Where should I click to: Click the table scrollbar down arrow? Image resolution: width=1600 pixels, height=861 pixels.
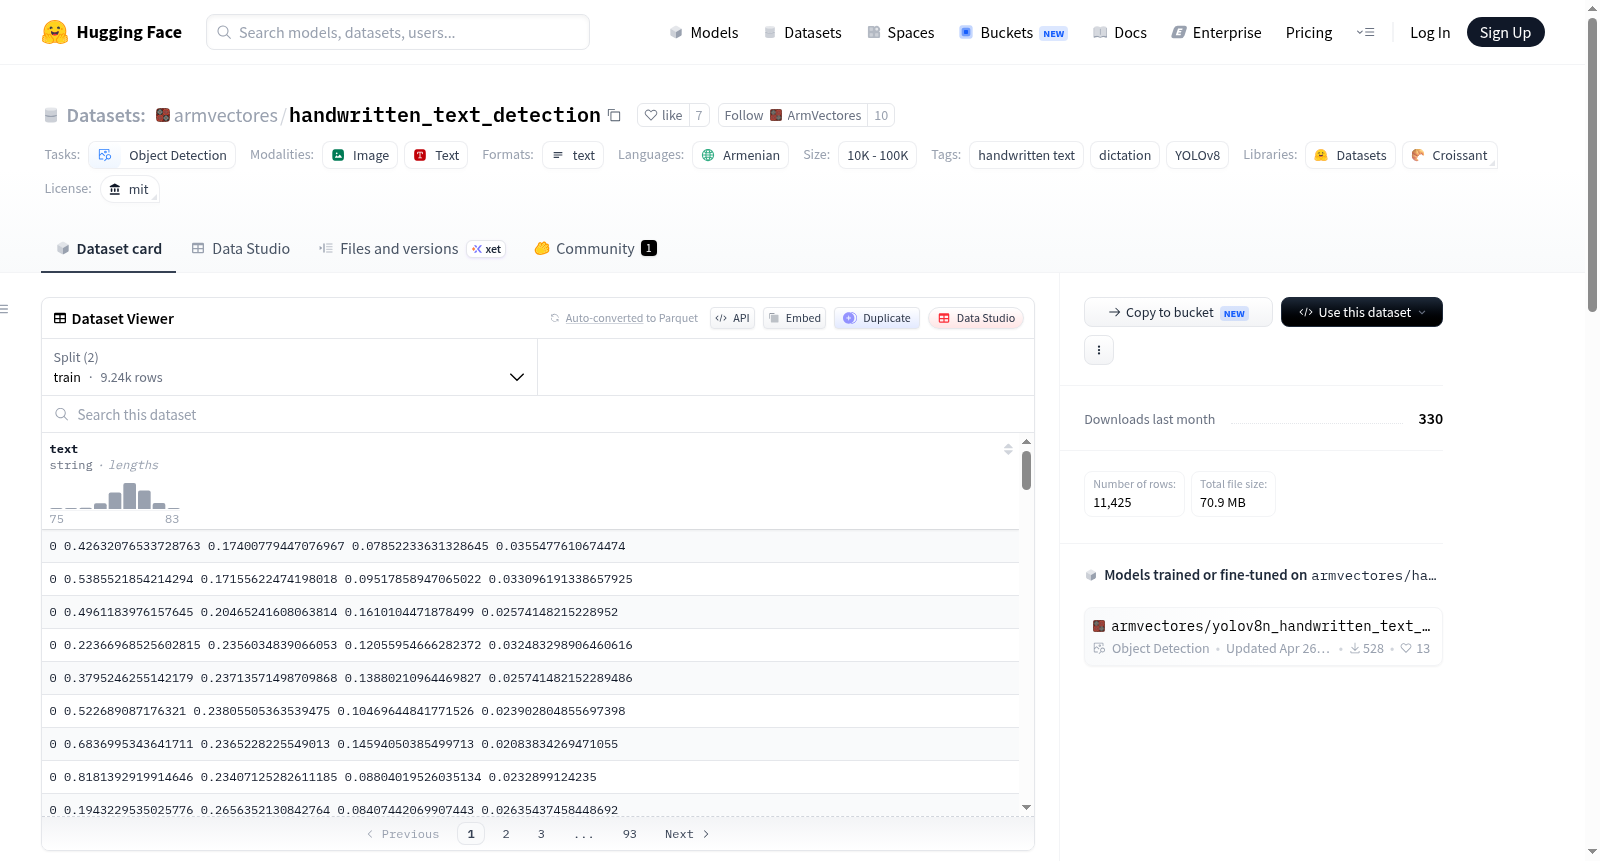(1026, 807)
